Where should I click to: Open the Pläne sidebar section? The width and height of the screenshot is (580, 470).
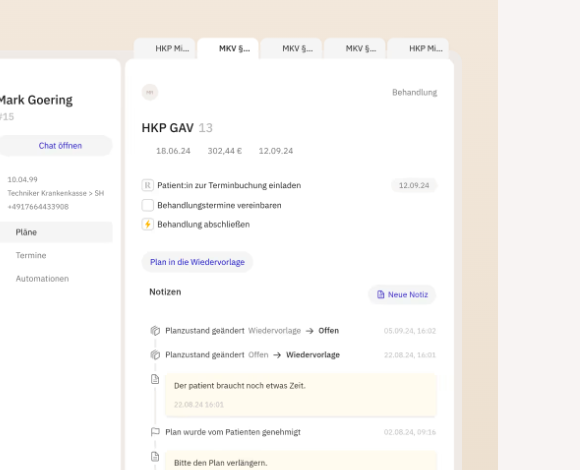(55, 232)
